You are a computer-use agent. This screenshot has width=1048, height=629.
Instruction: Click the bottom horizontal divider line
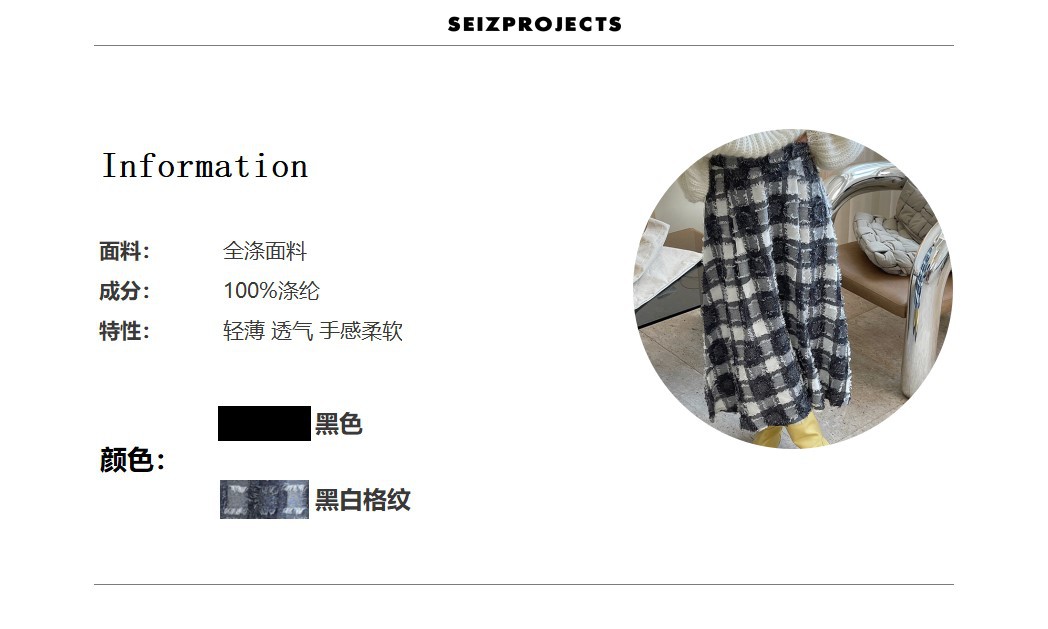tap(524, 584)
